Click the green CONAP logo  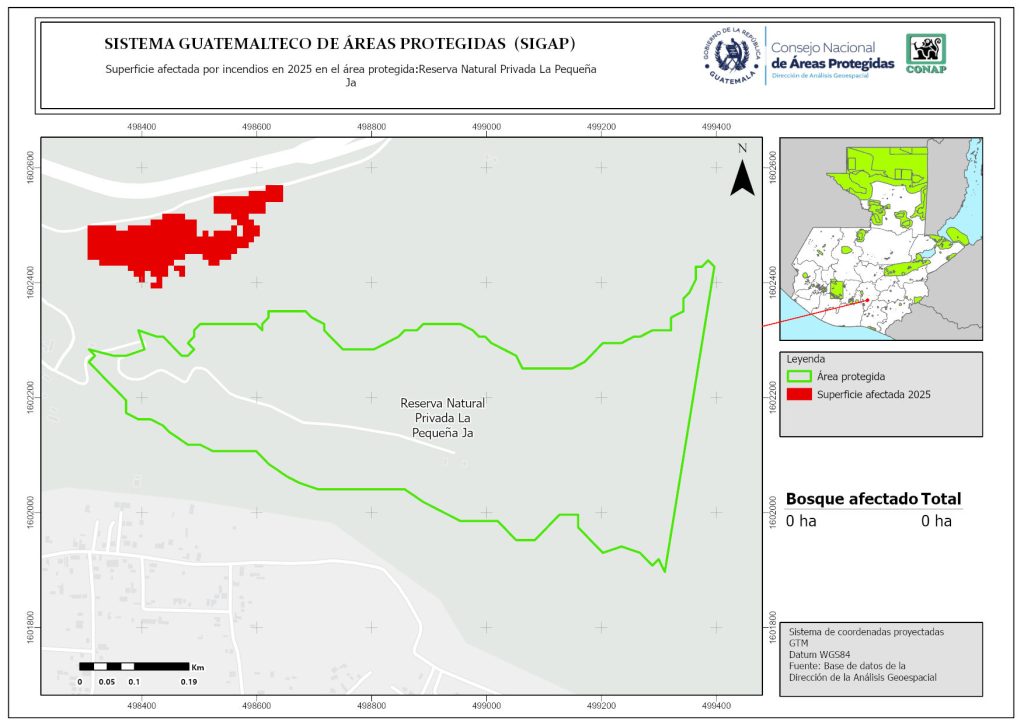pyautogui.click(x=925, y=54)
